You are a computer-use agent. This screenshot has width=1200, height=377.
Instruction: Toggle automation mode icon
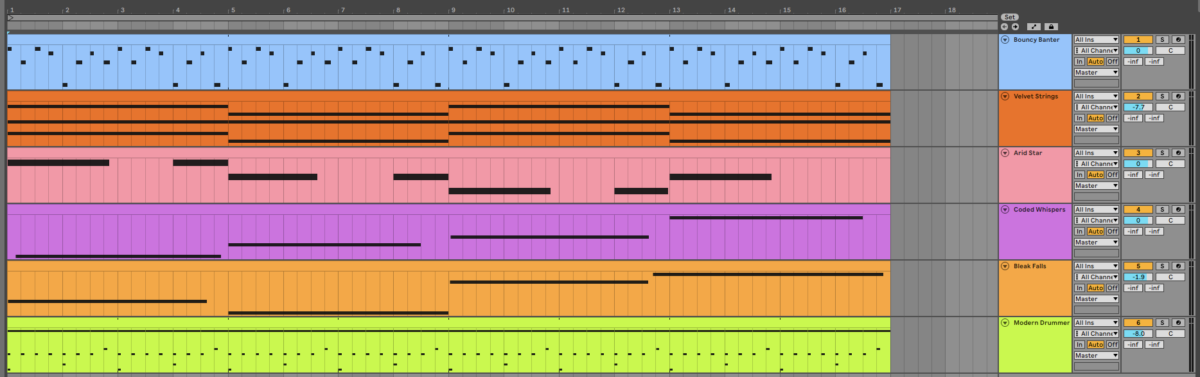(1034, 27)
